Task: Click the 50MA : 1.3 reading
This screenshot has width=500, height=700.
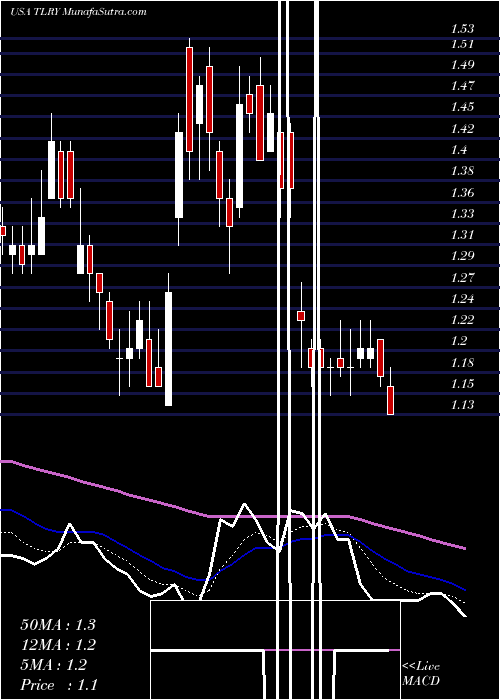Action: tap(58, 625)
